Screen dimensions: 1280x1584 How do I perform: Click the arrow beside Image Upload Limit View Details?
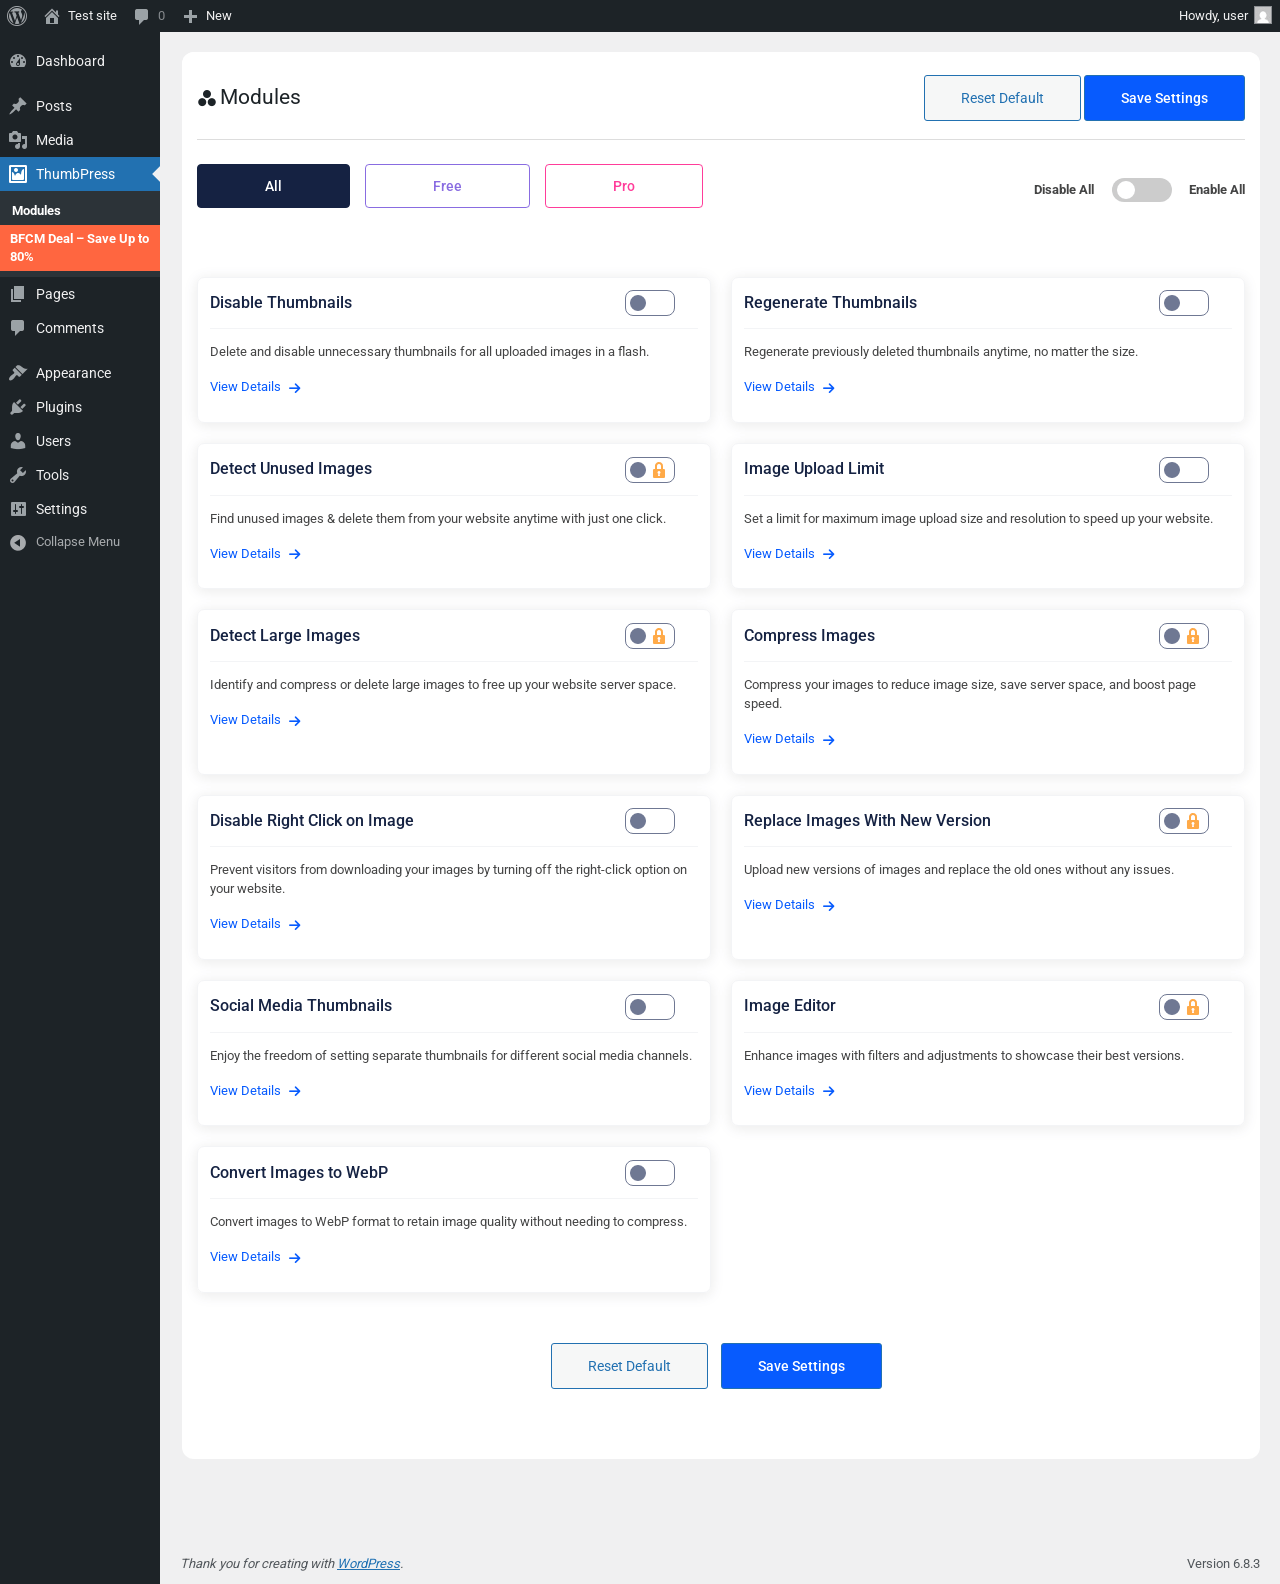tap(829, 554)
